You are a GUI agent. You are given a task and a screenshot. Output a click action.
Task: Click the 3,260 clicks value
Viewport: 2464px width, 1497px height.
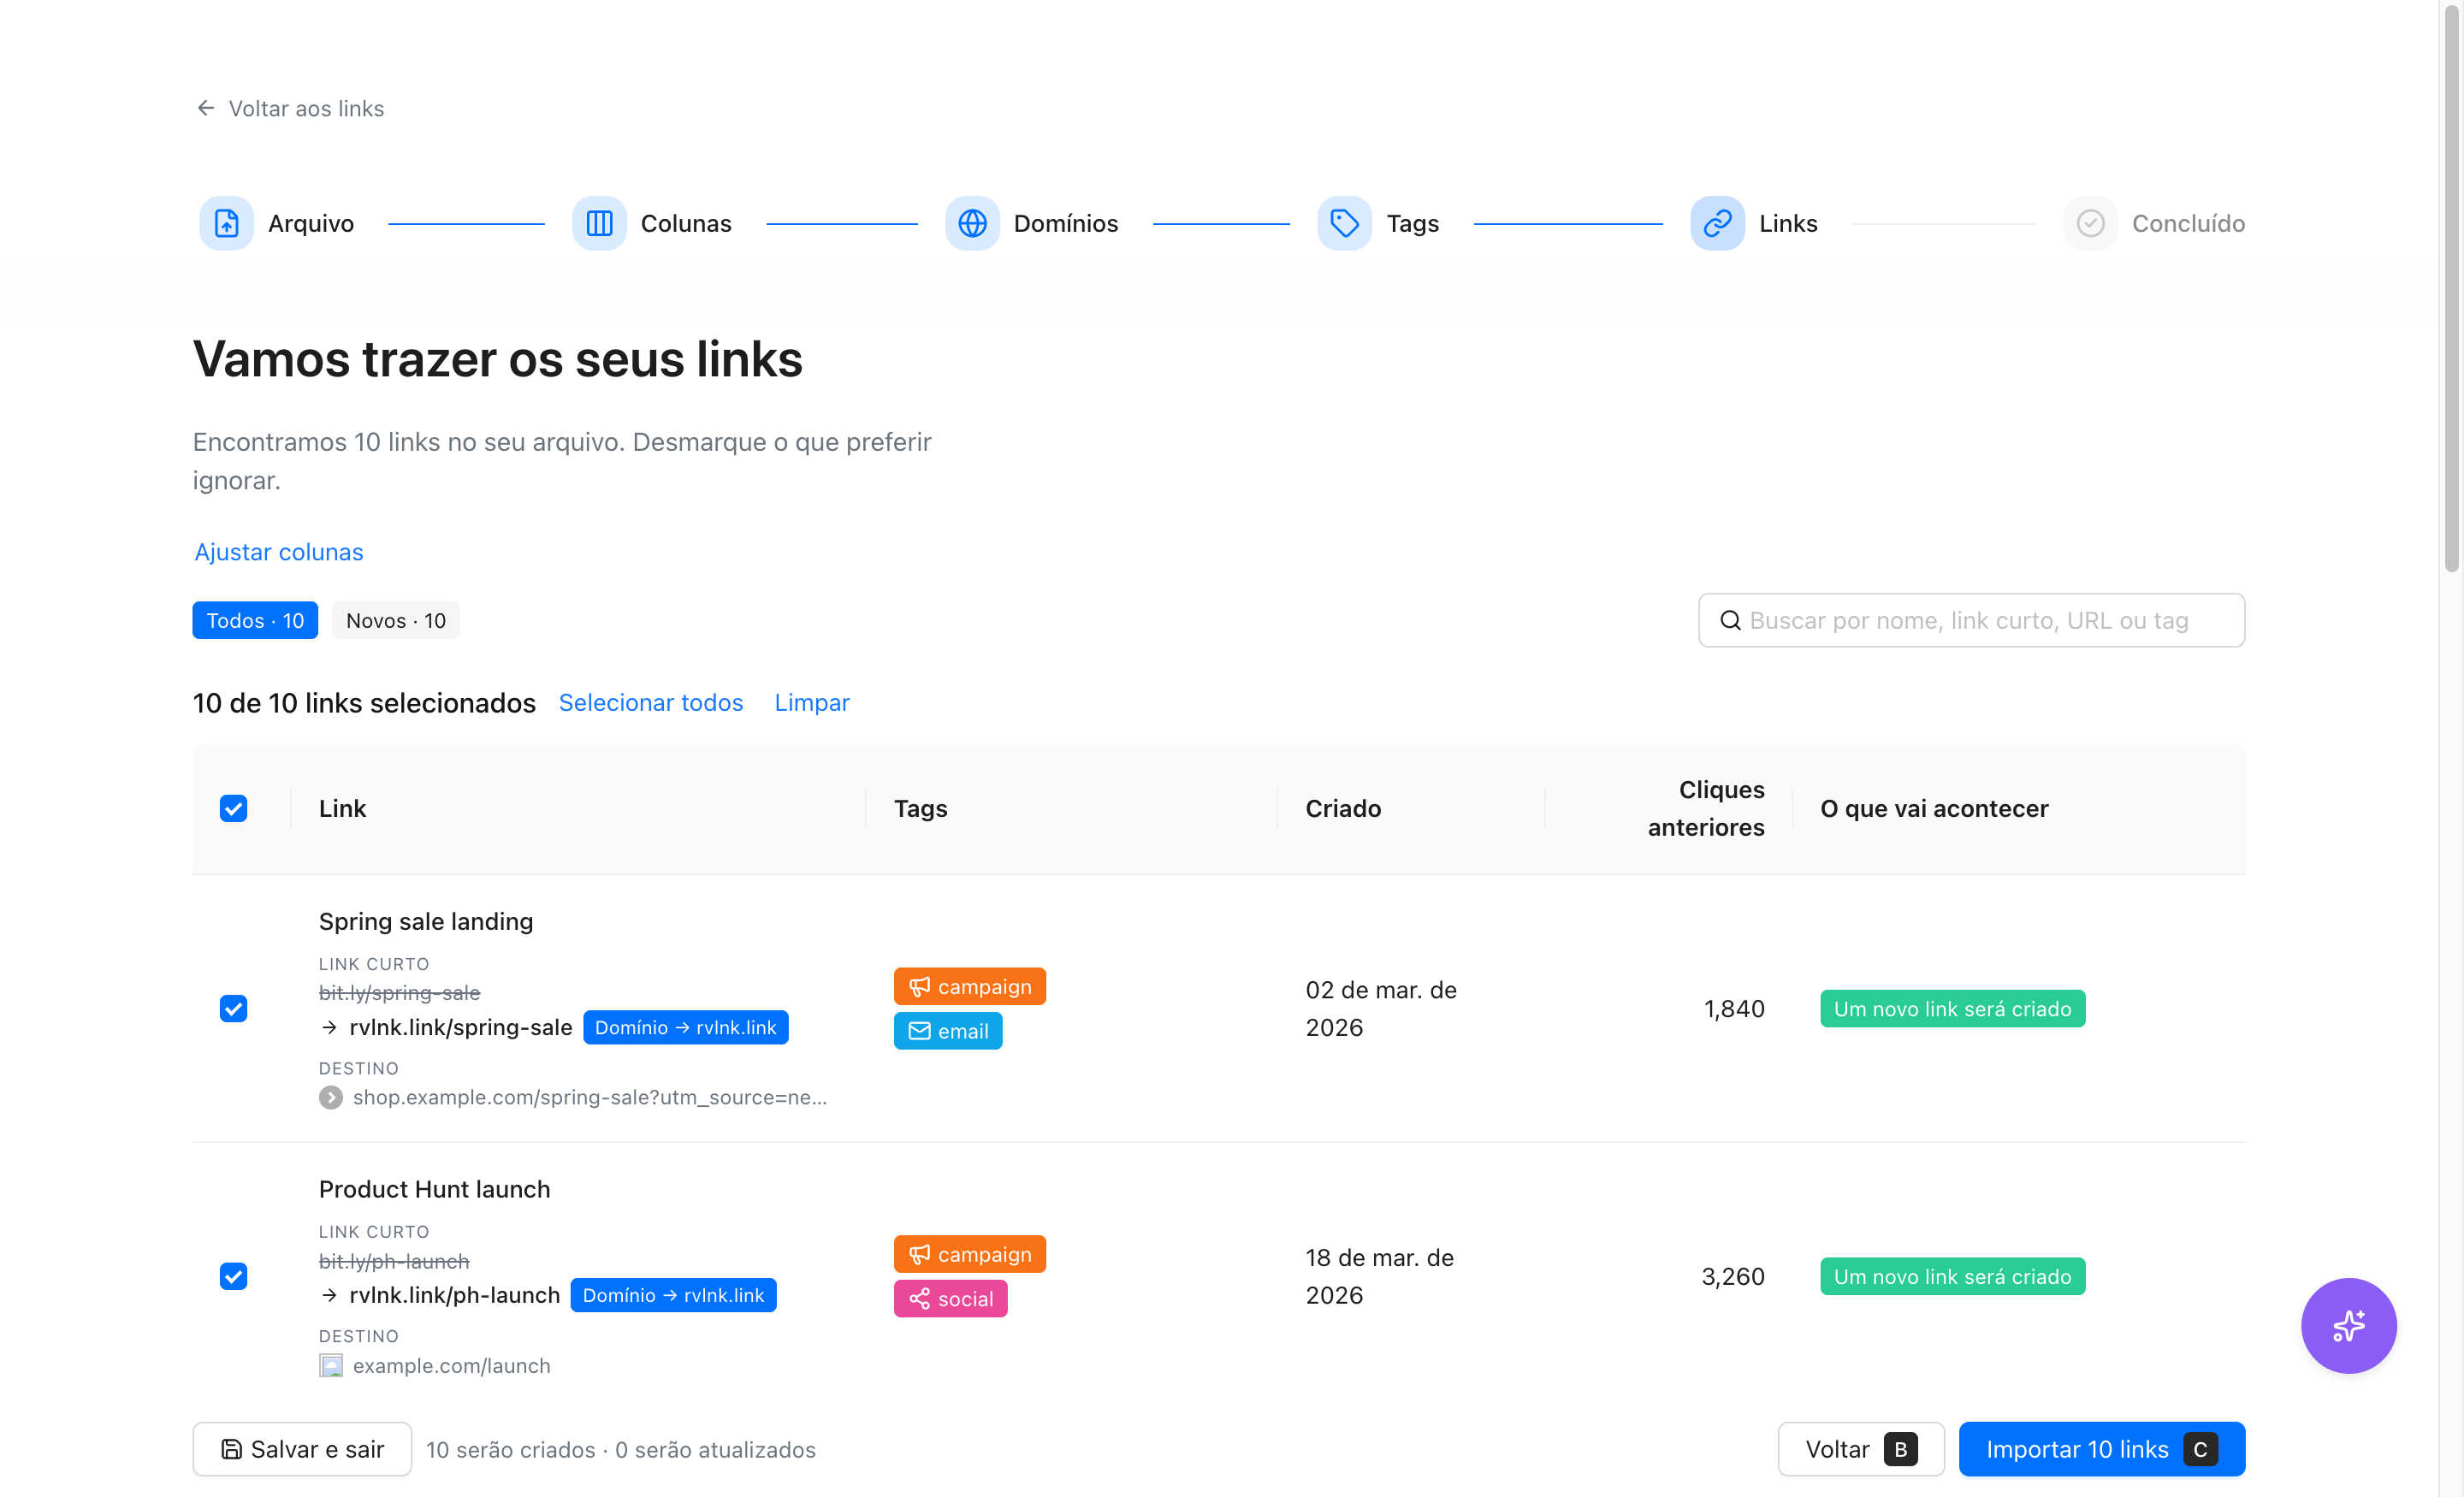(x=1733, y=1276)
